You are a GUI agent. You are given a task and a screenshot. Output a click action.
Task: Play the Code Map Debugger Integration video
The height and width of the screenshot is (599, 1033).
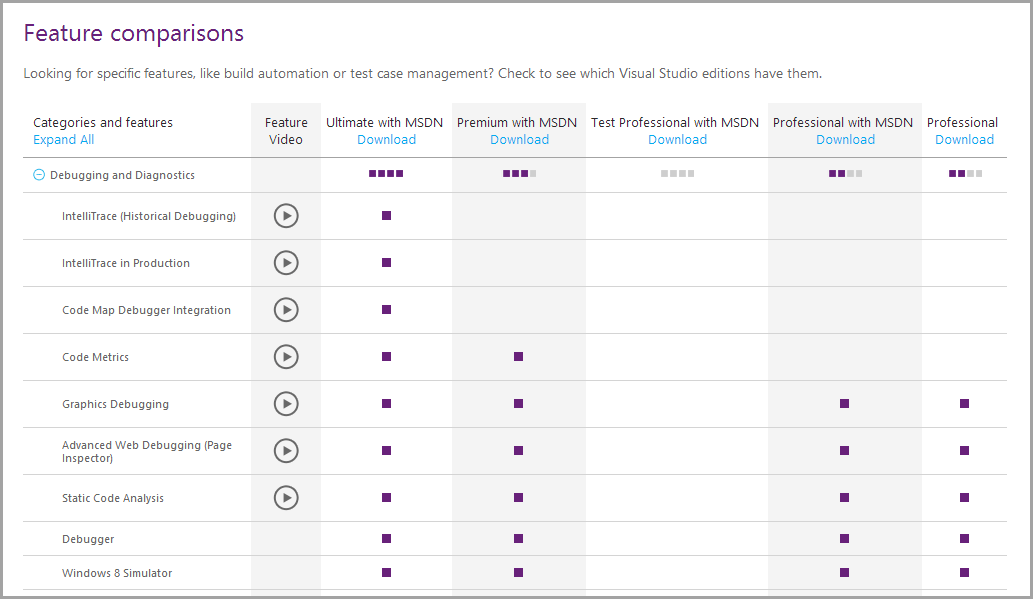point(286,310)
